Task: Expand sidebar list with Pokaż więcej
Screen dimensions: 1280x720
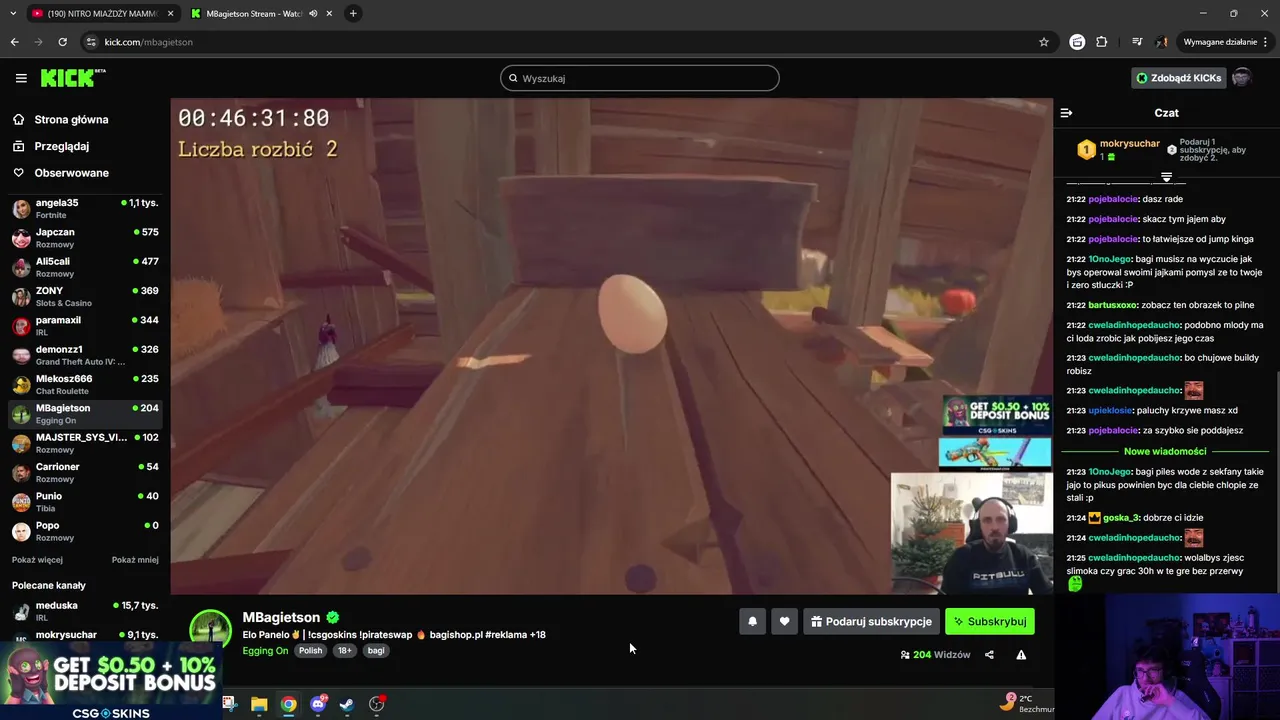Action: pos(37,560)
